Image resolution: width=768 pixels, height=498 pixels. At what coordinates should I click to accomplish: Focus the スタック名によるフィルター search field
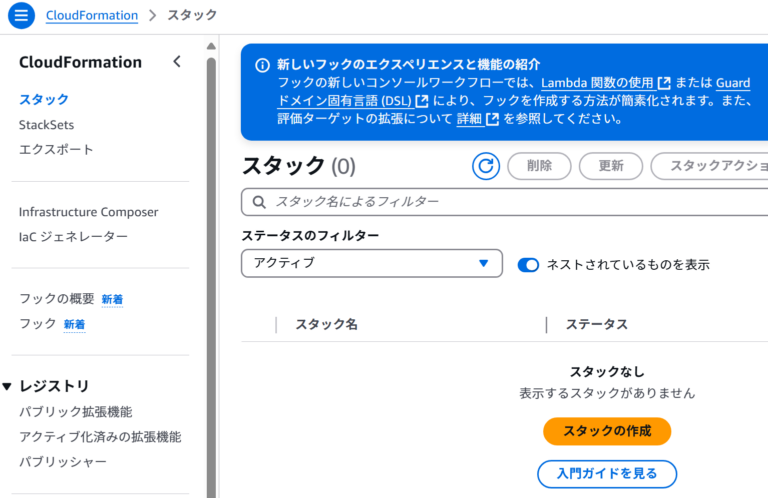coord(504,202)
